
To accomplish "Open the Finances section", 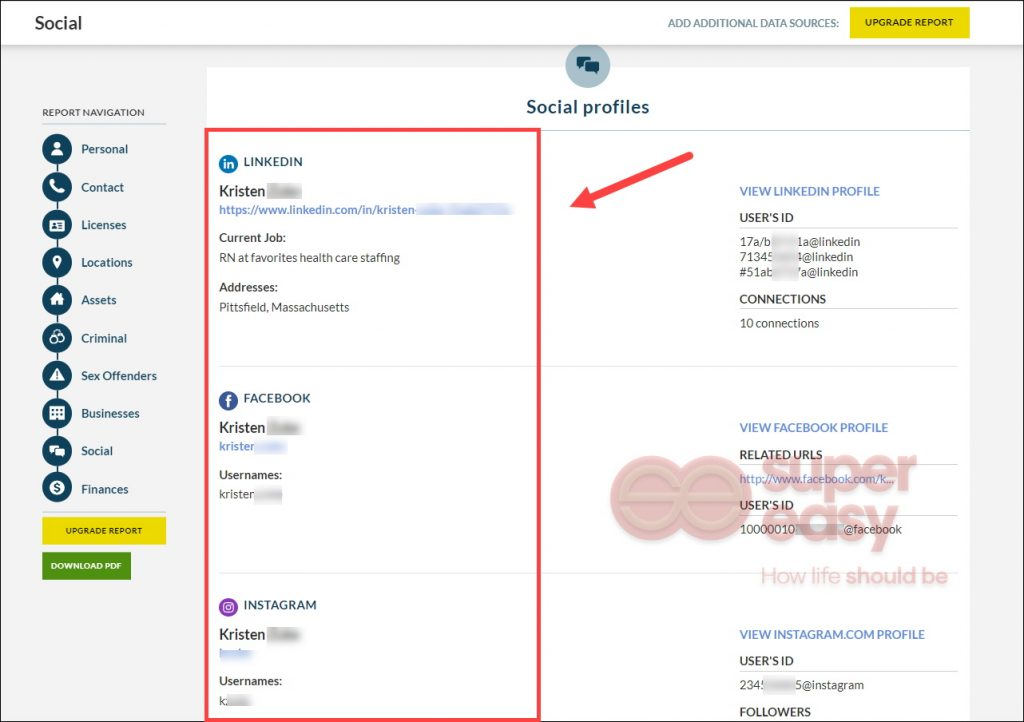I will pos(104,489).
